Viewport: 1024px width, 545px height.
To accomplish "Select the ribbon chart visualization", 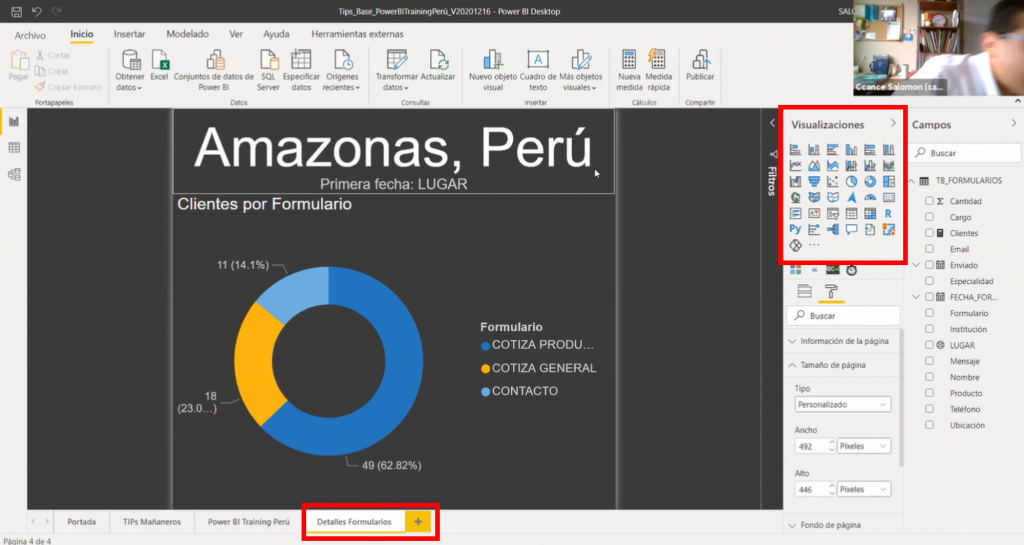I will point(889,166).
